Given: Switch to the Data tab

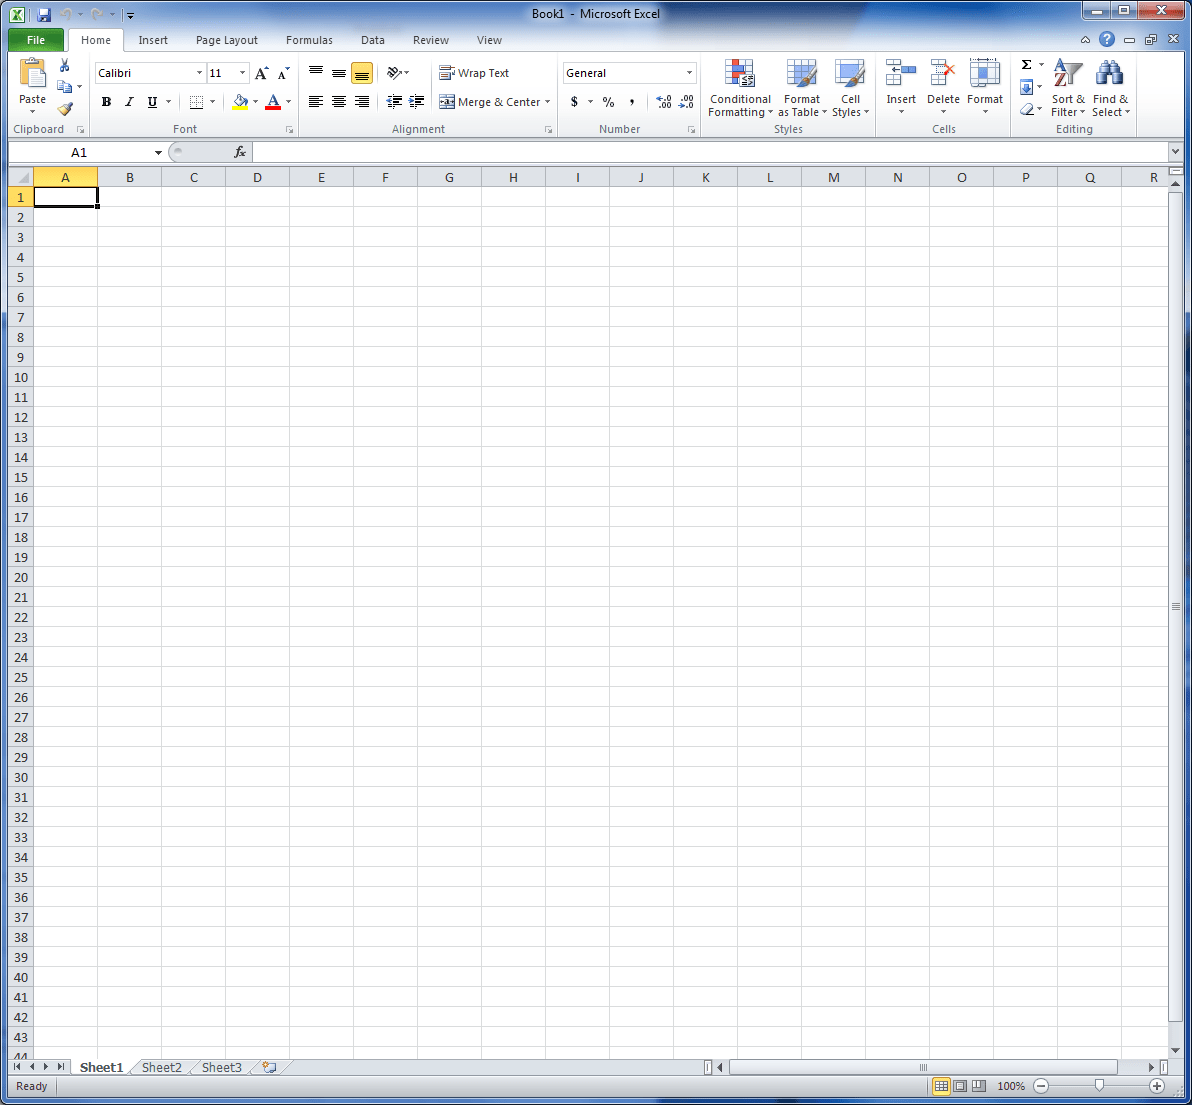Looking at the screenshot, I should coord(372,40).
